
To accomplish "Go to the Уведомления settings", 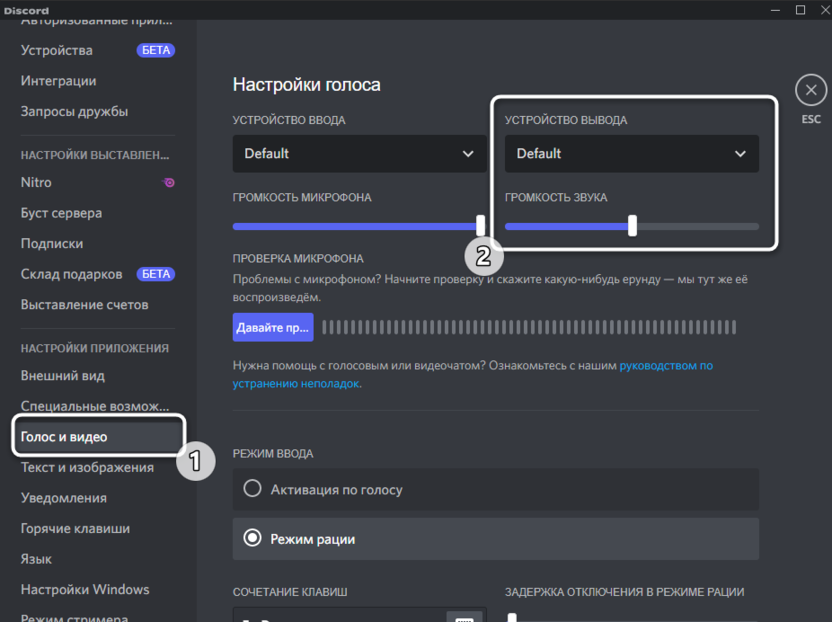I will pos(64,498).
